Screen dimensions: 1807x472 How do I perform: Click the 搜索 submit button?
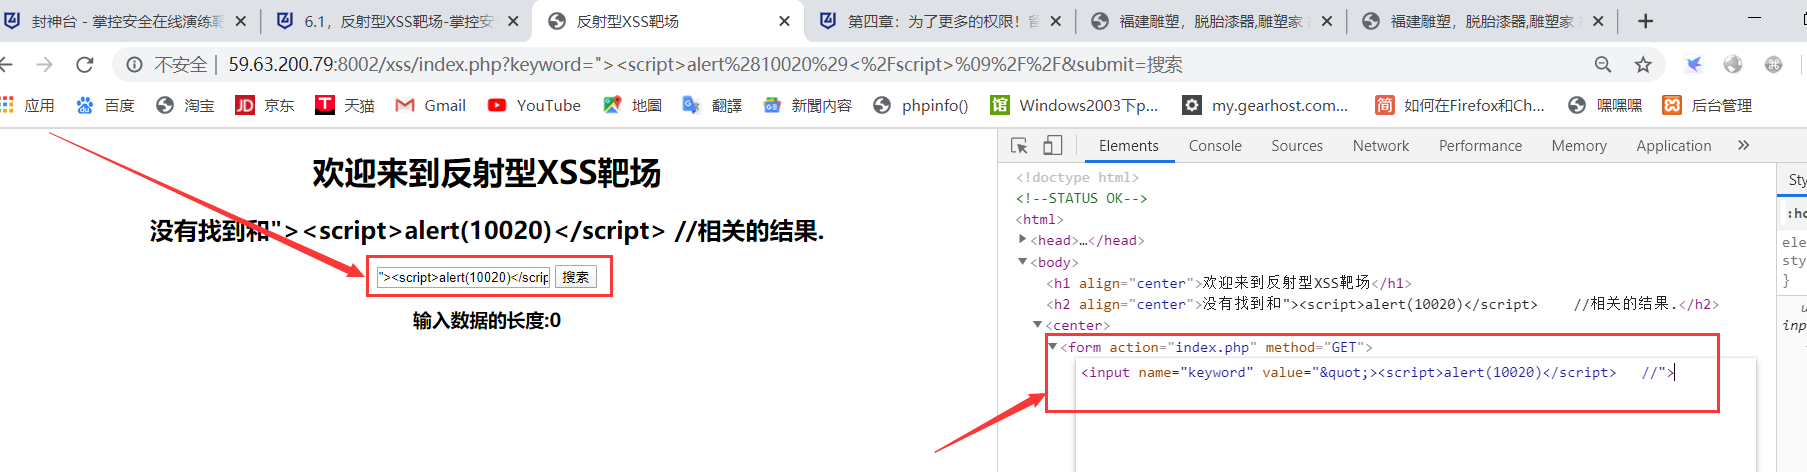coord(576,277)
